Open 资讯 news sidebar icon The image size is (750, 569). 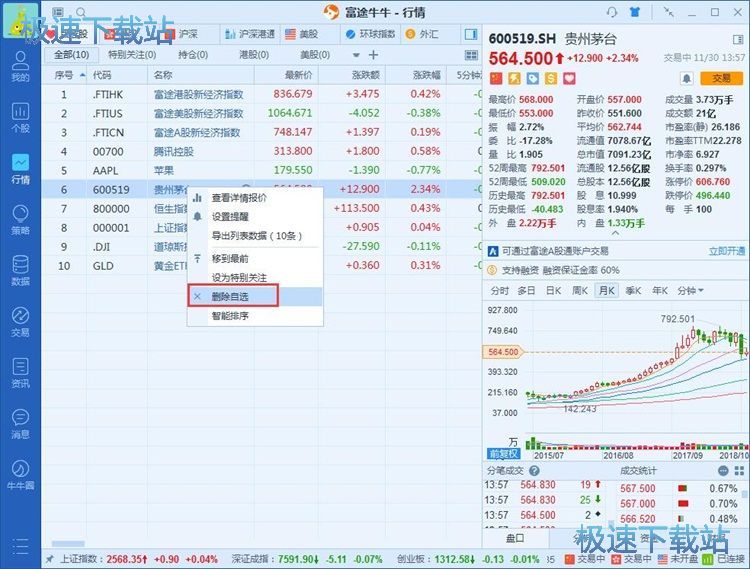[x=20, y=373]
